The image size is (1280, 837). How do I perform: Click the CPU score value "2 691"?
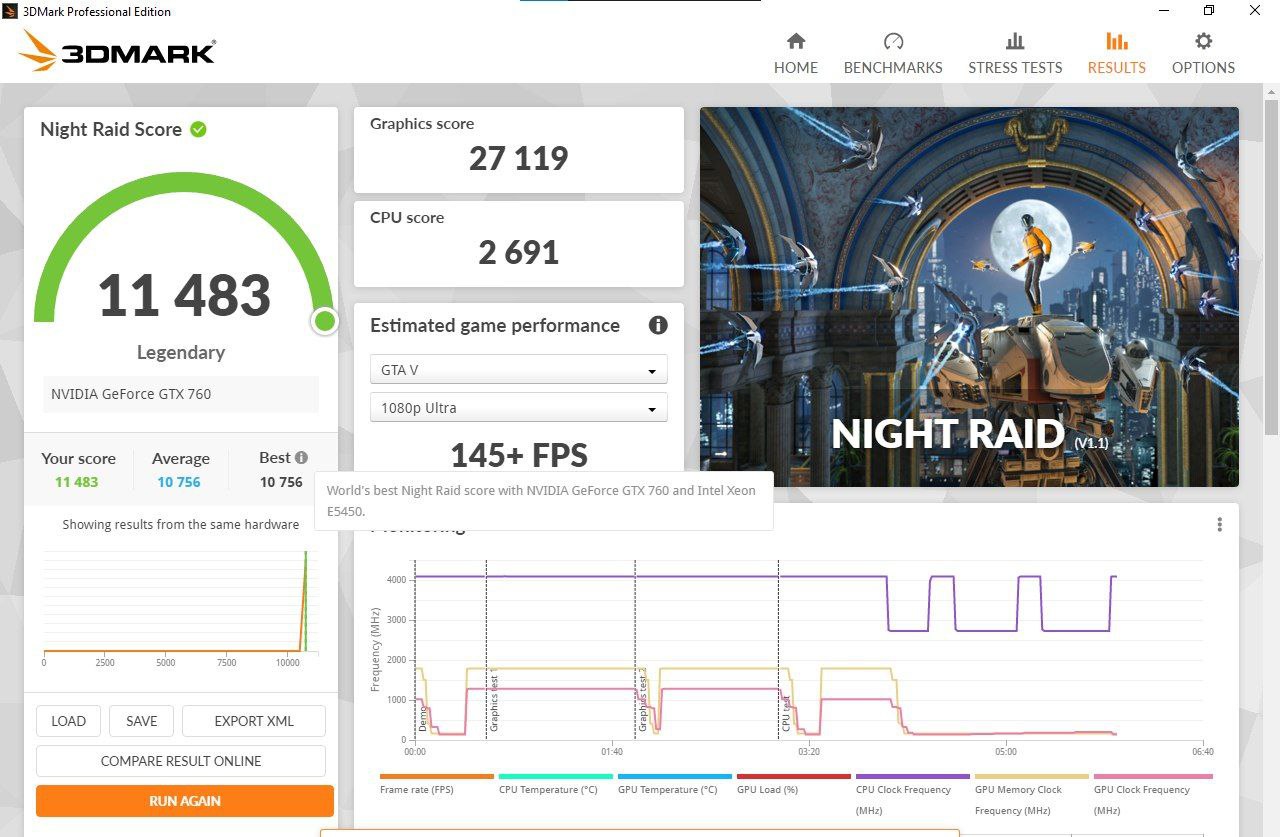pos(518,252)
